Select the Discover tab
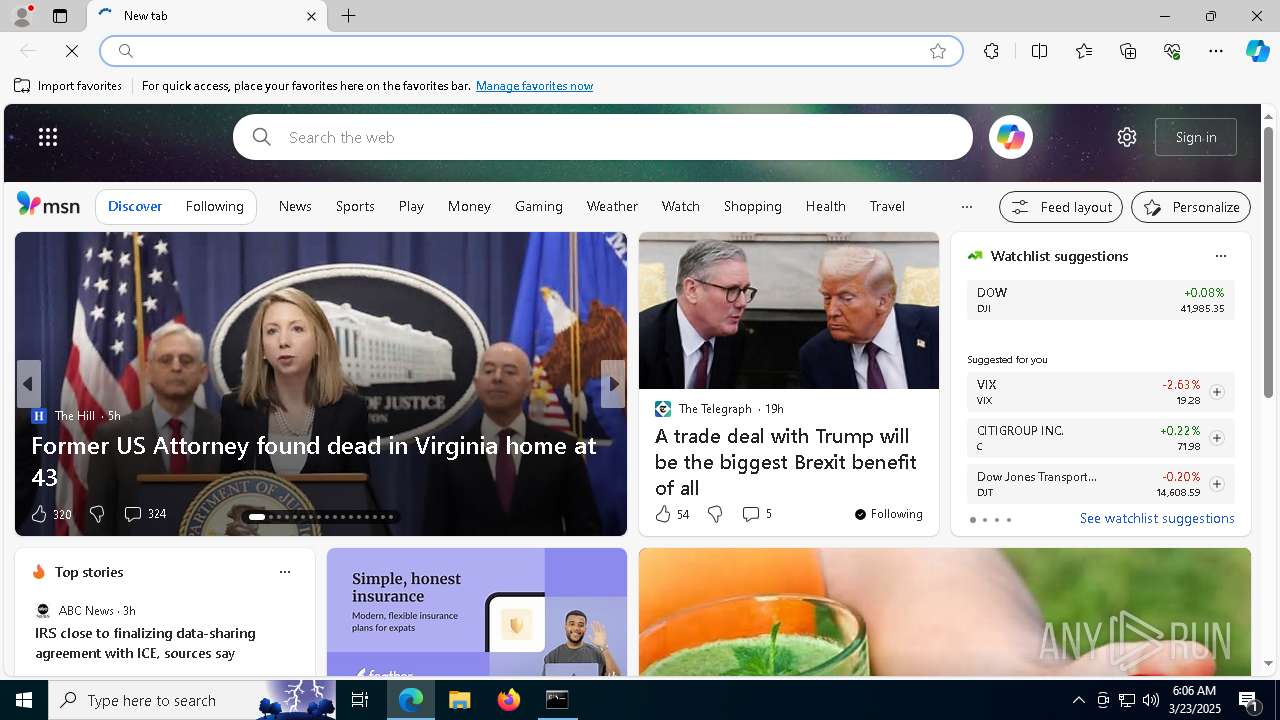 click(135, 206)
